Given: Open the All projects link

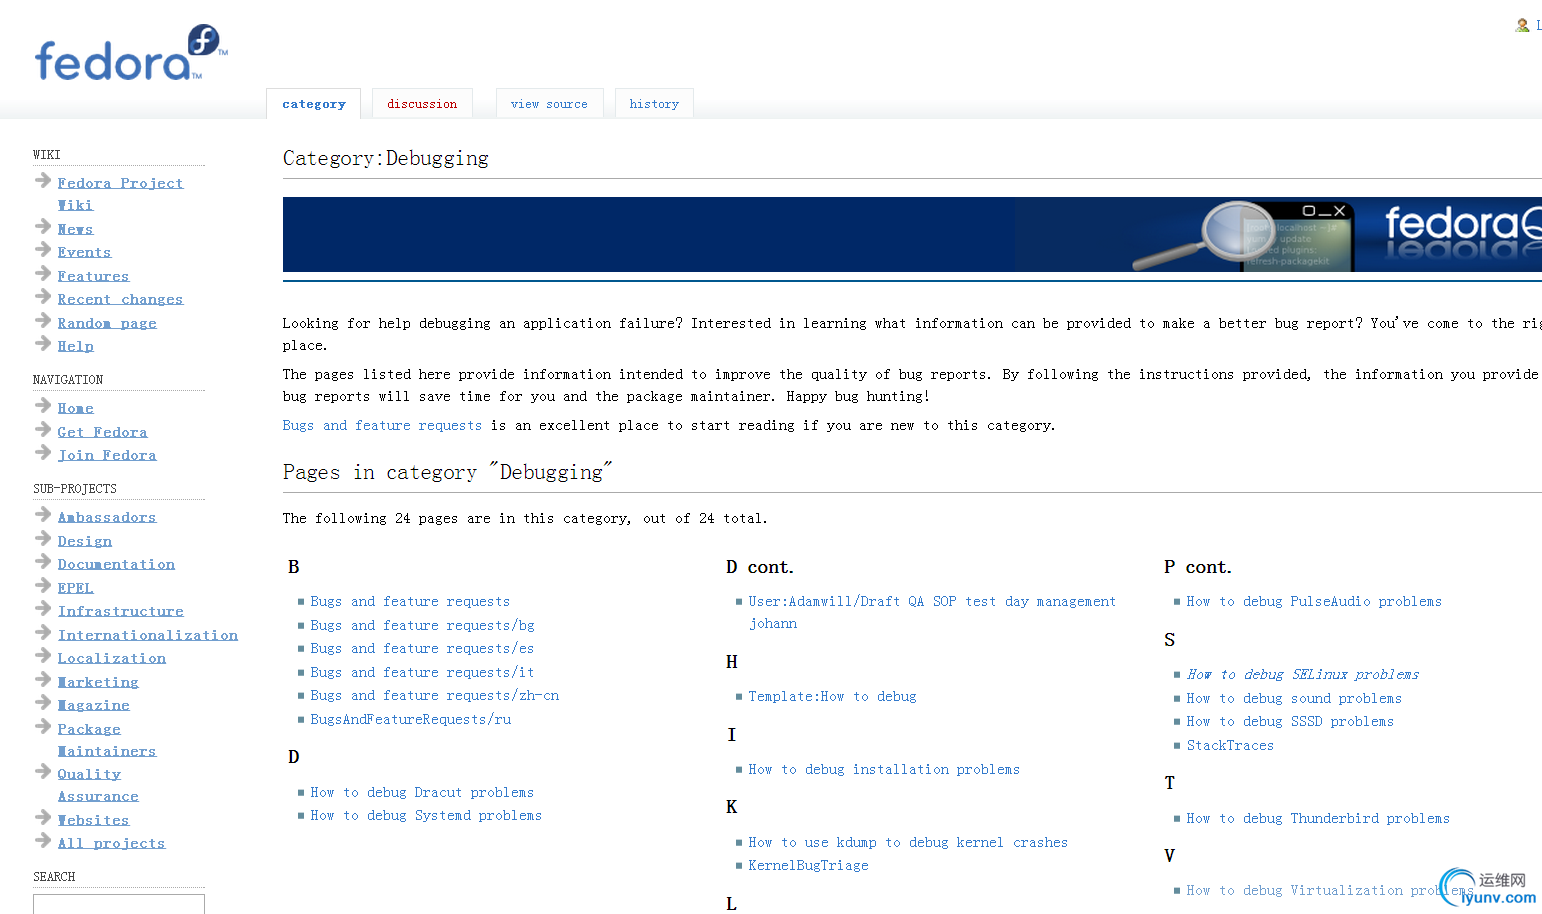Looking at the screenshot, I should [x=111, y=843].
